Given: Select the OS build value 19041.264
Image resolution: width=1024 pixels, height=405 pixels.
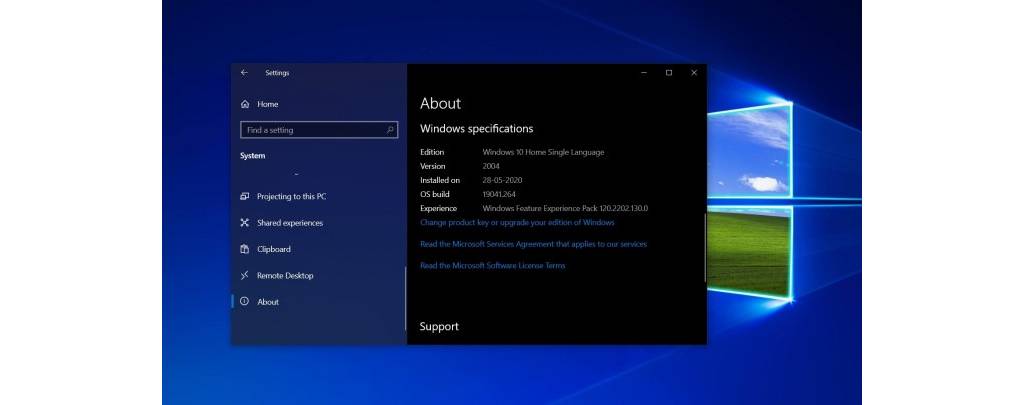Looking at the screenshot, I should tap(500, 194).
